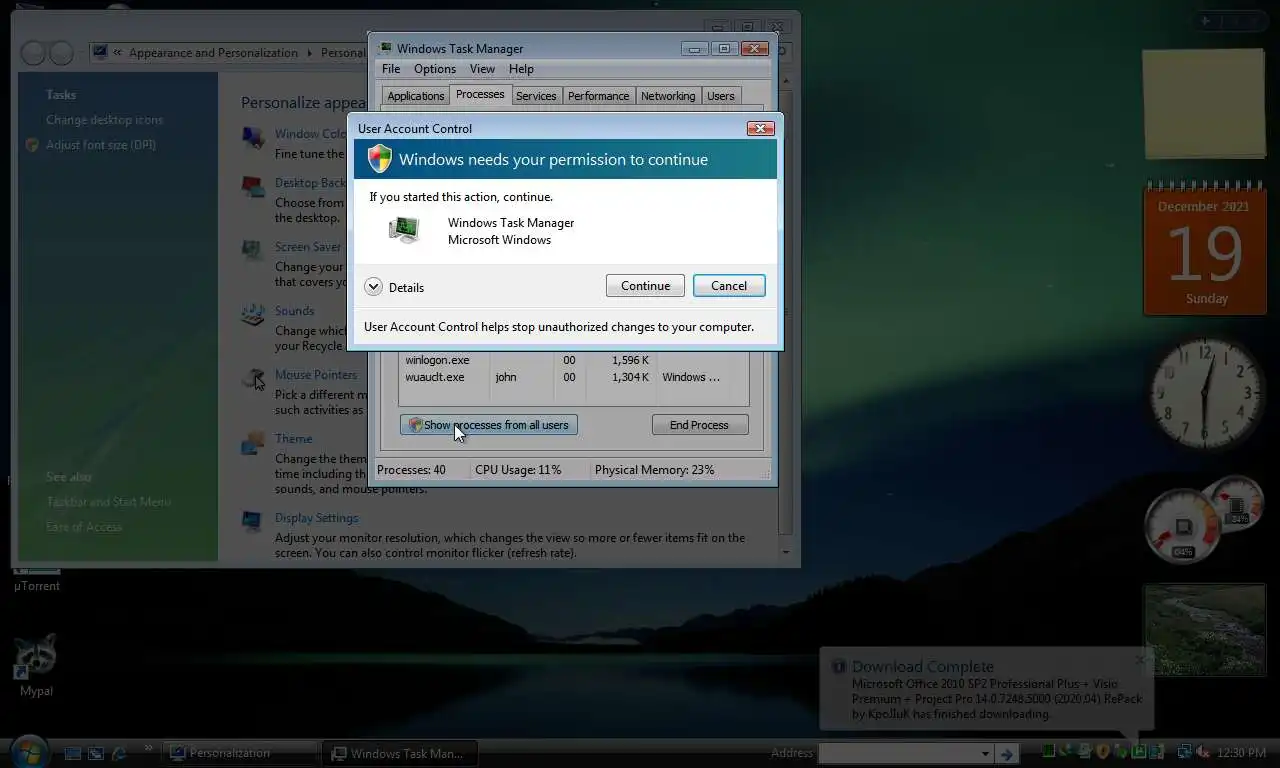
Task: Switch to the Networking tab in Task Manager
Action: [668, 96]
